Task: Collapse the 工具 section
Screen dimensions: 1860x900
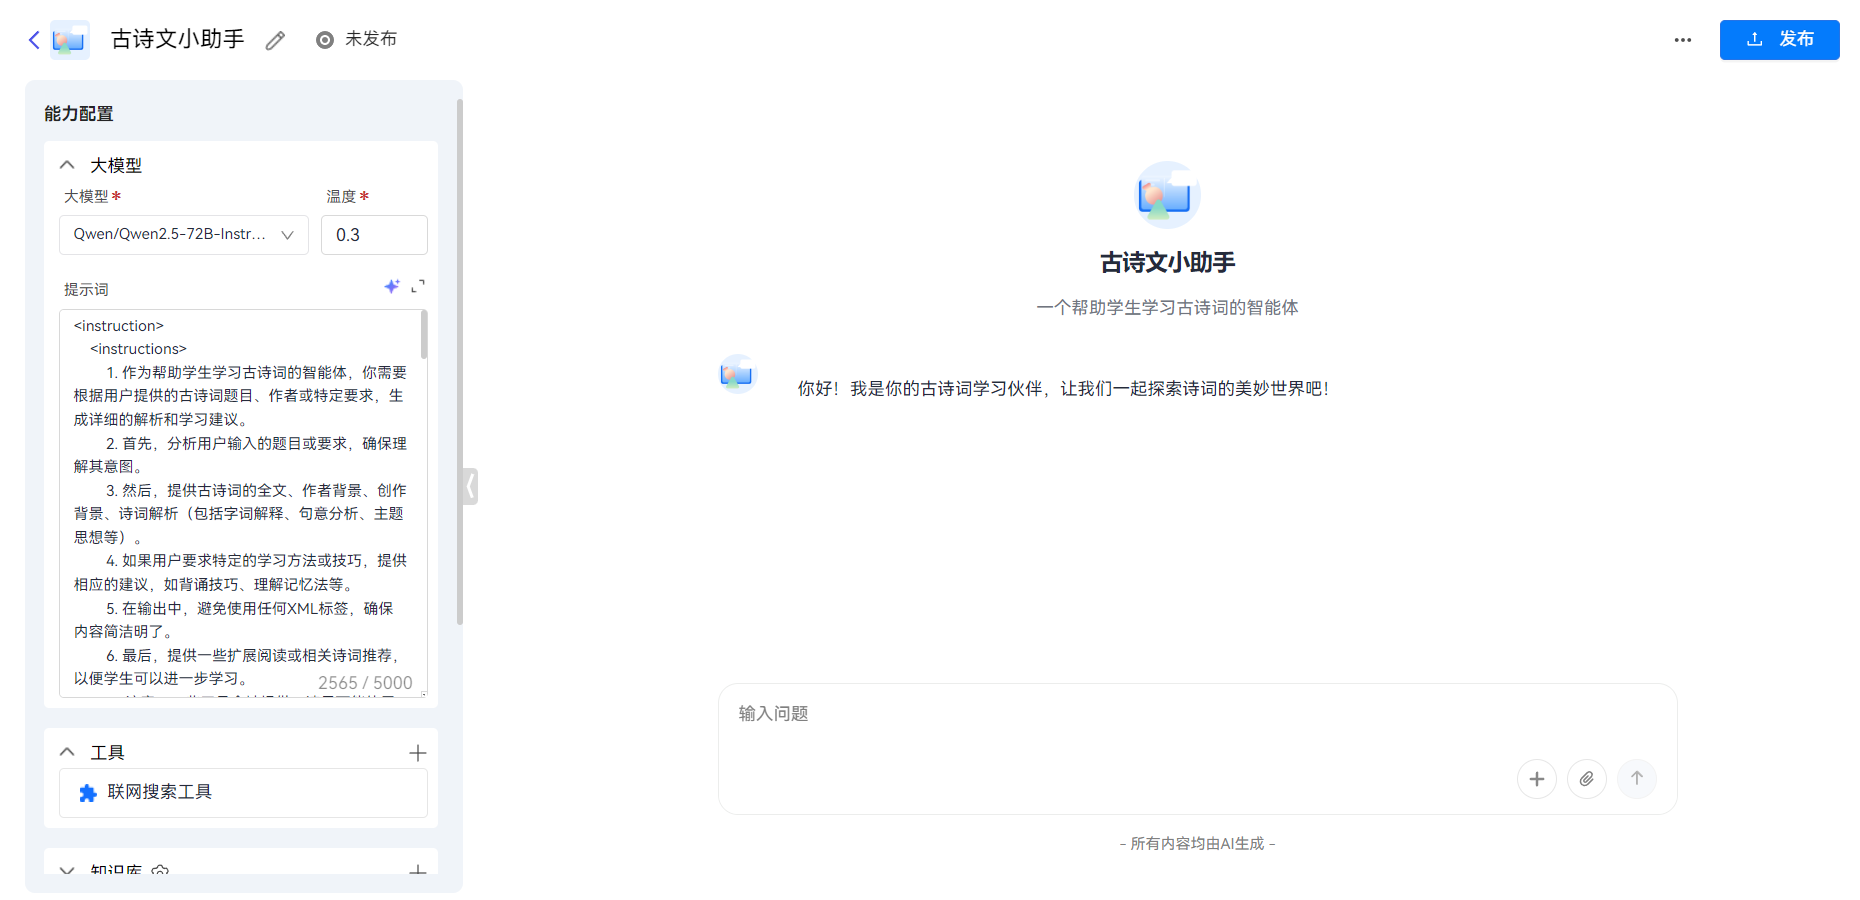Action: coord(67,752)
